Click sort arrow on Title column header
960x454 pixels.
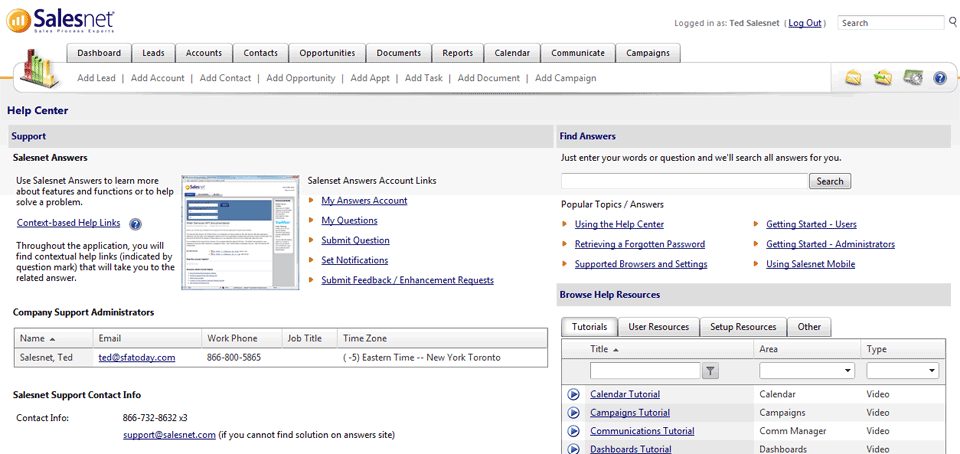[615, 349]
